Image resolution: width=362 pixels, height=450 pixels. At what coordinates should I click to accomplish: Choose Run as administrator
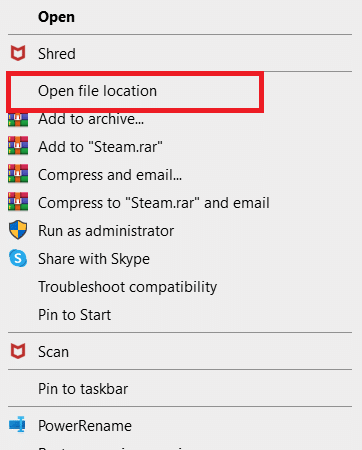(106, 231)
